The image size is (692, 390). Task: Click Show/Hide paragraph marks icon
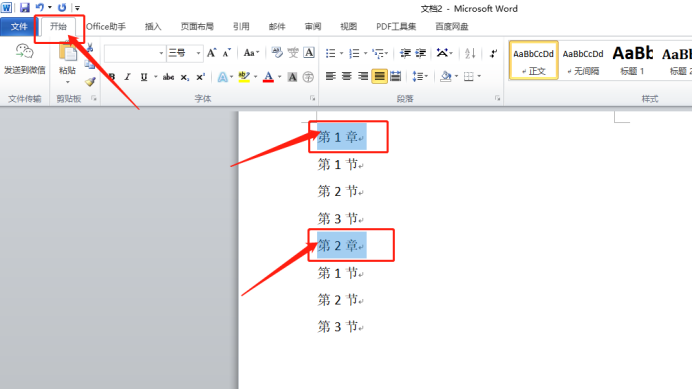point(493,53)
